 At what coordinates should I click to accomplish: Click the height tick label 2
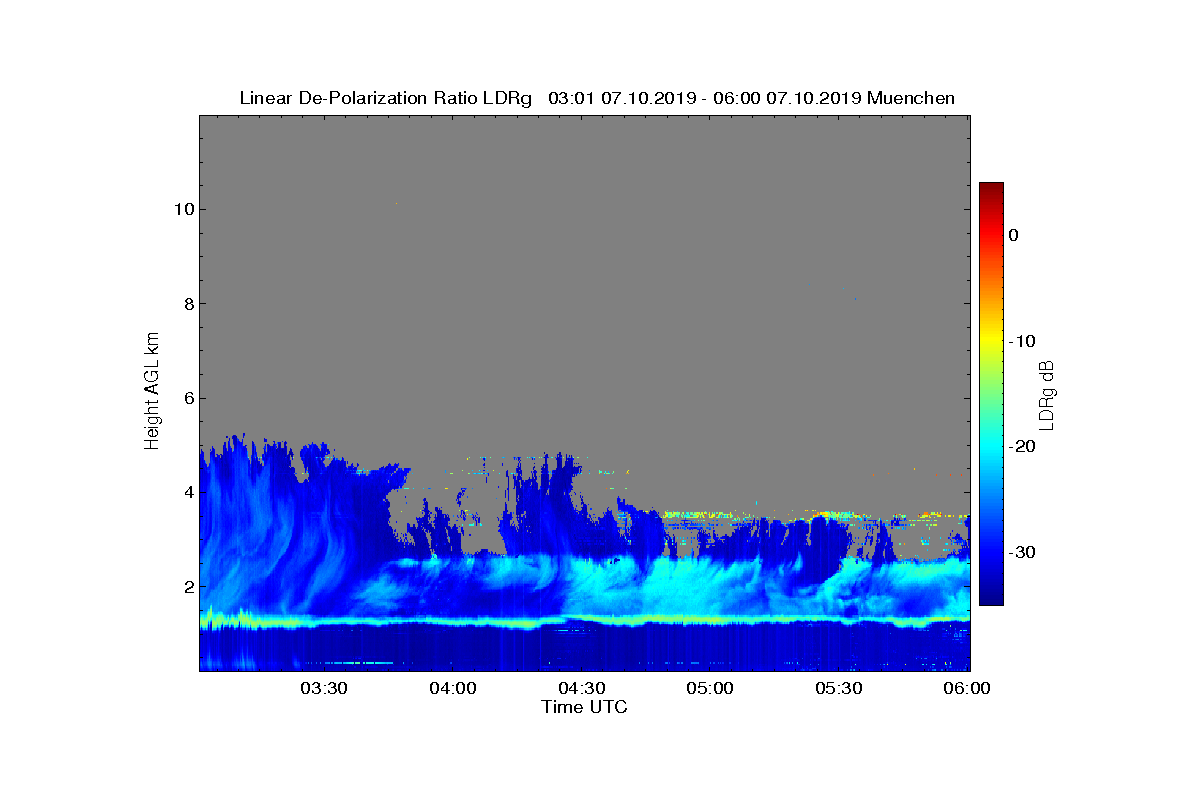[187, 586]
